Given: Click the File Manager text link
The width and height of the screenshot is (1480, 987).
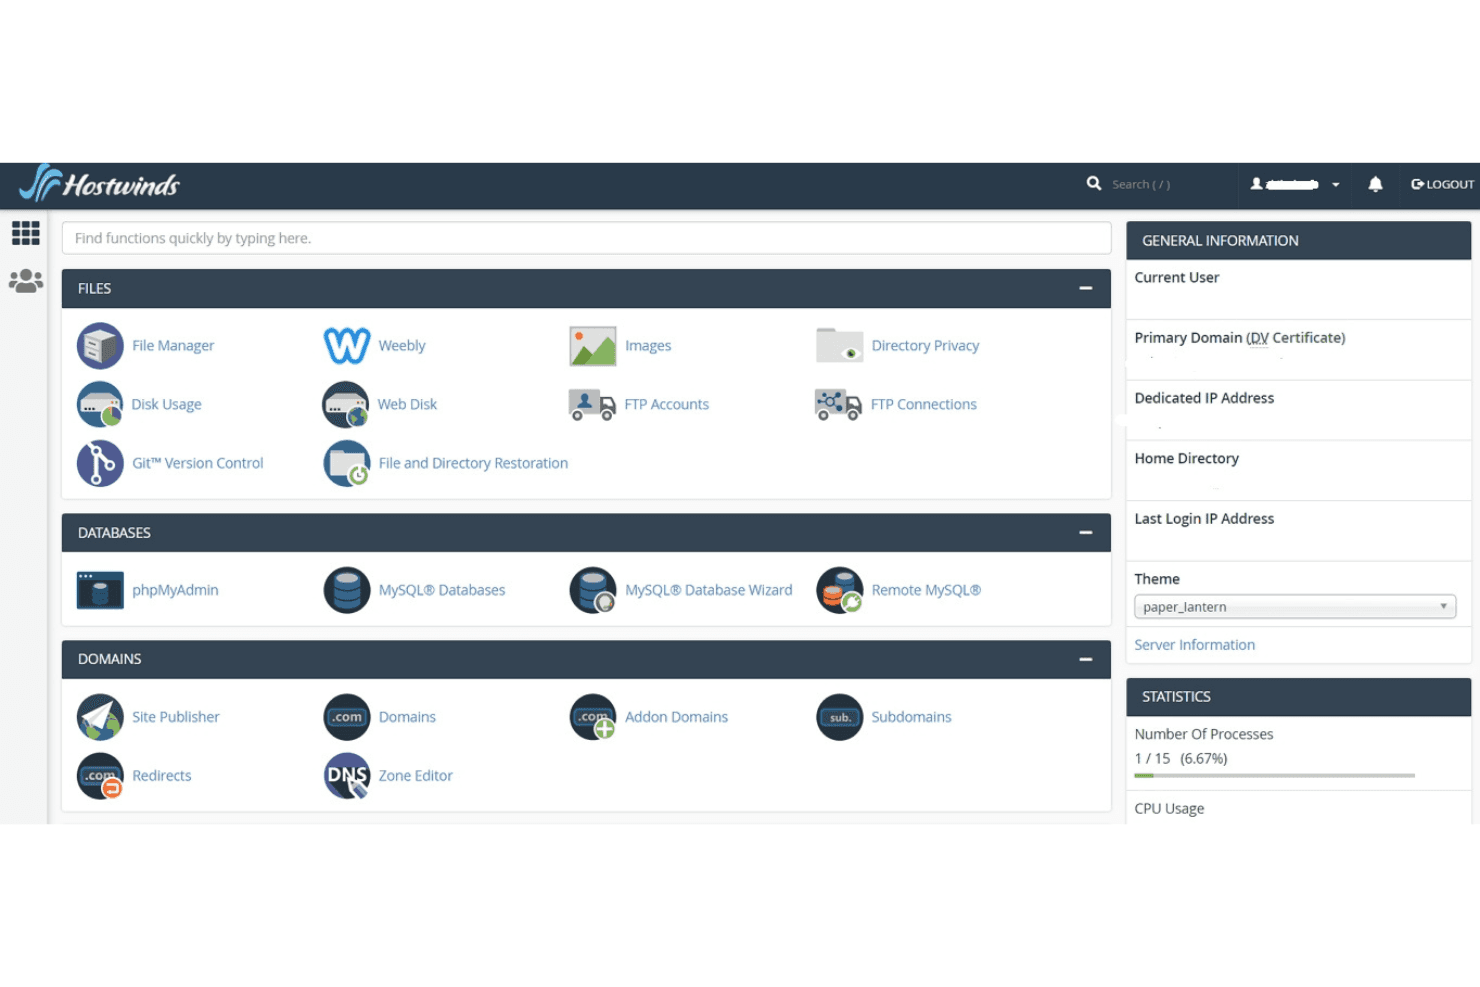Looking at the screenshot, I should 173,346.
